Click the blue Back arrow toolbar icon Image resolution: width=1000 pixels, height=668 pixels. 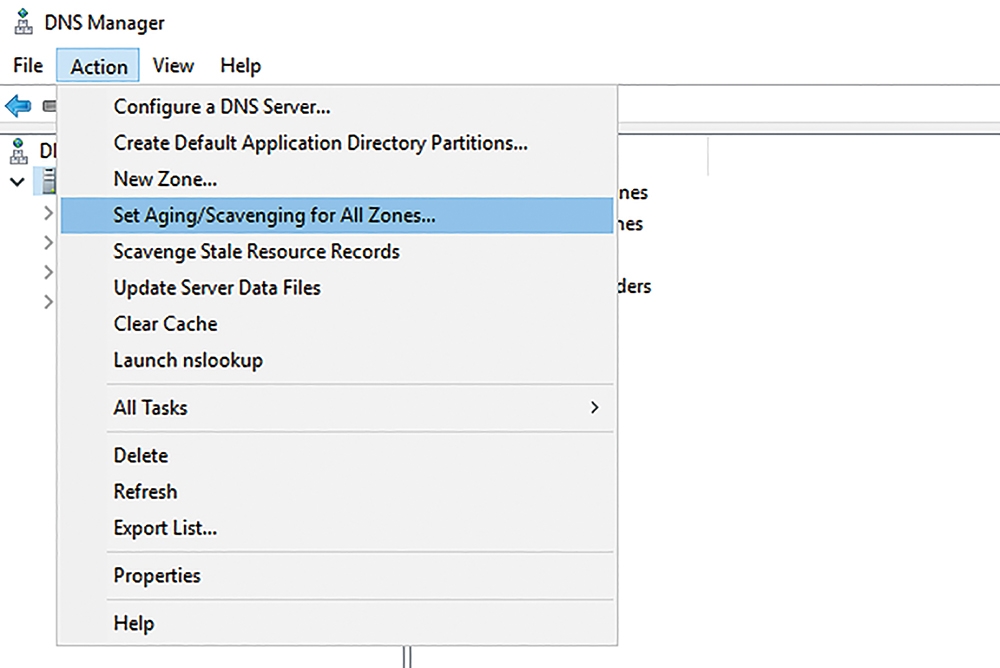pyautogui.click(x=18, y=106)
